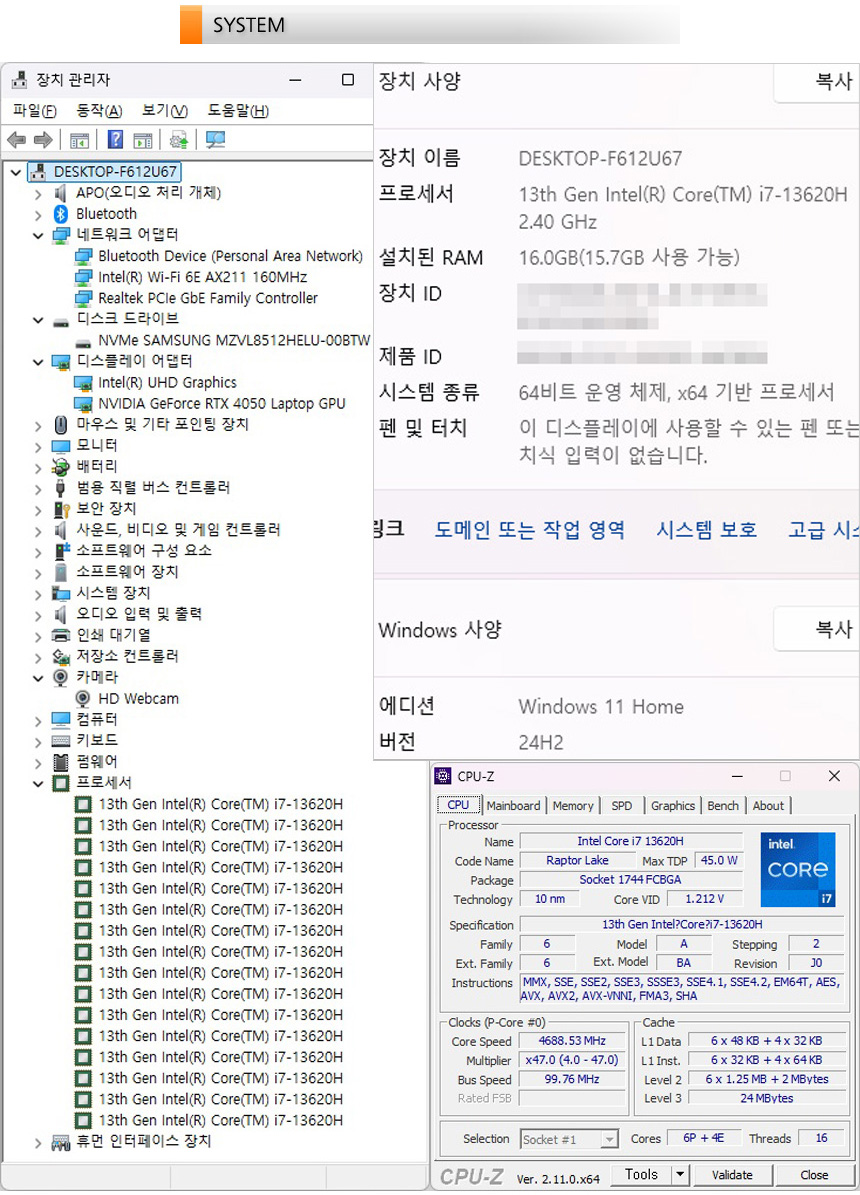Click the Intel Core i7 logo in CPU-Z

(x=797, y=869)
